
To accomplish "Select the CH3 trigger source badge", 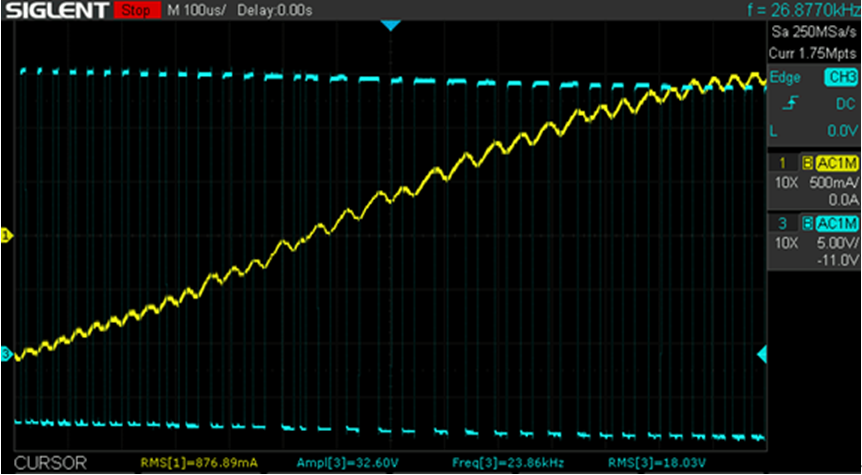I will (x=840, y=78).
